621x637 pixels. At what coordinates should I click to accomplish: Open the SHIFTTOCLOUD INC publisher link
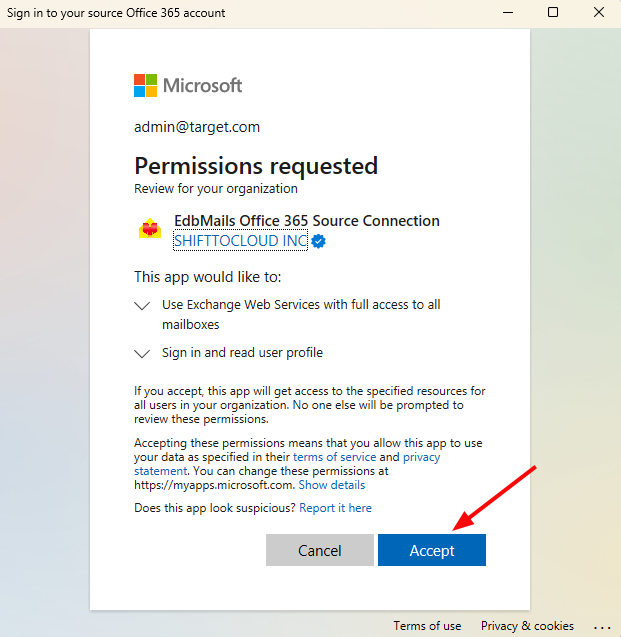240,241
